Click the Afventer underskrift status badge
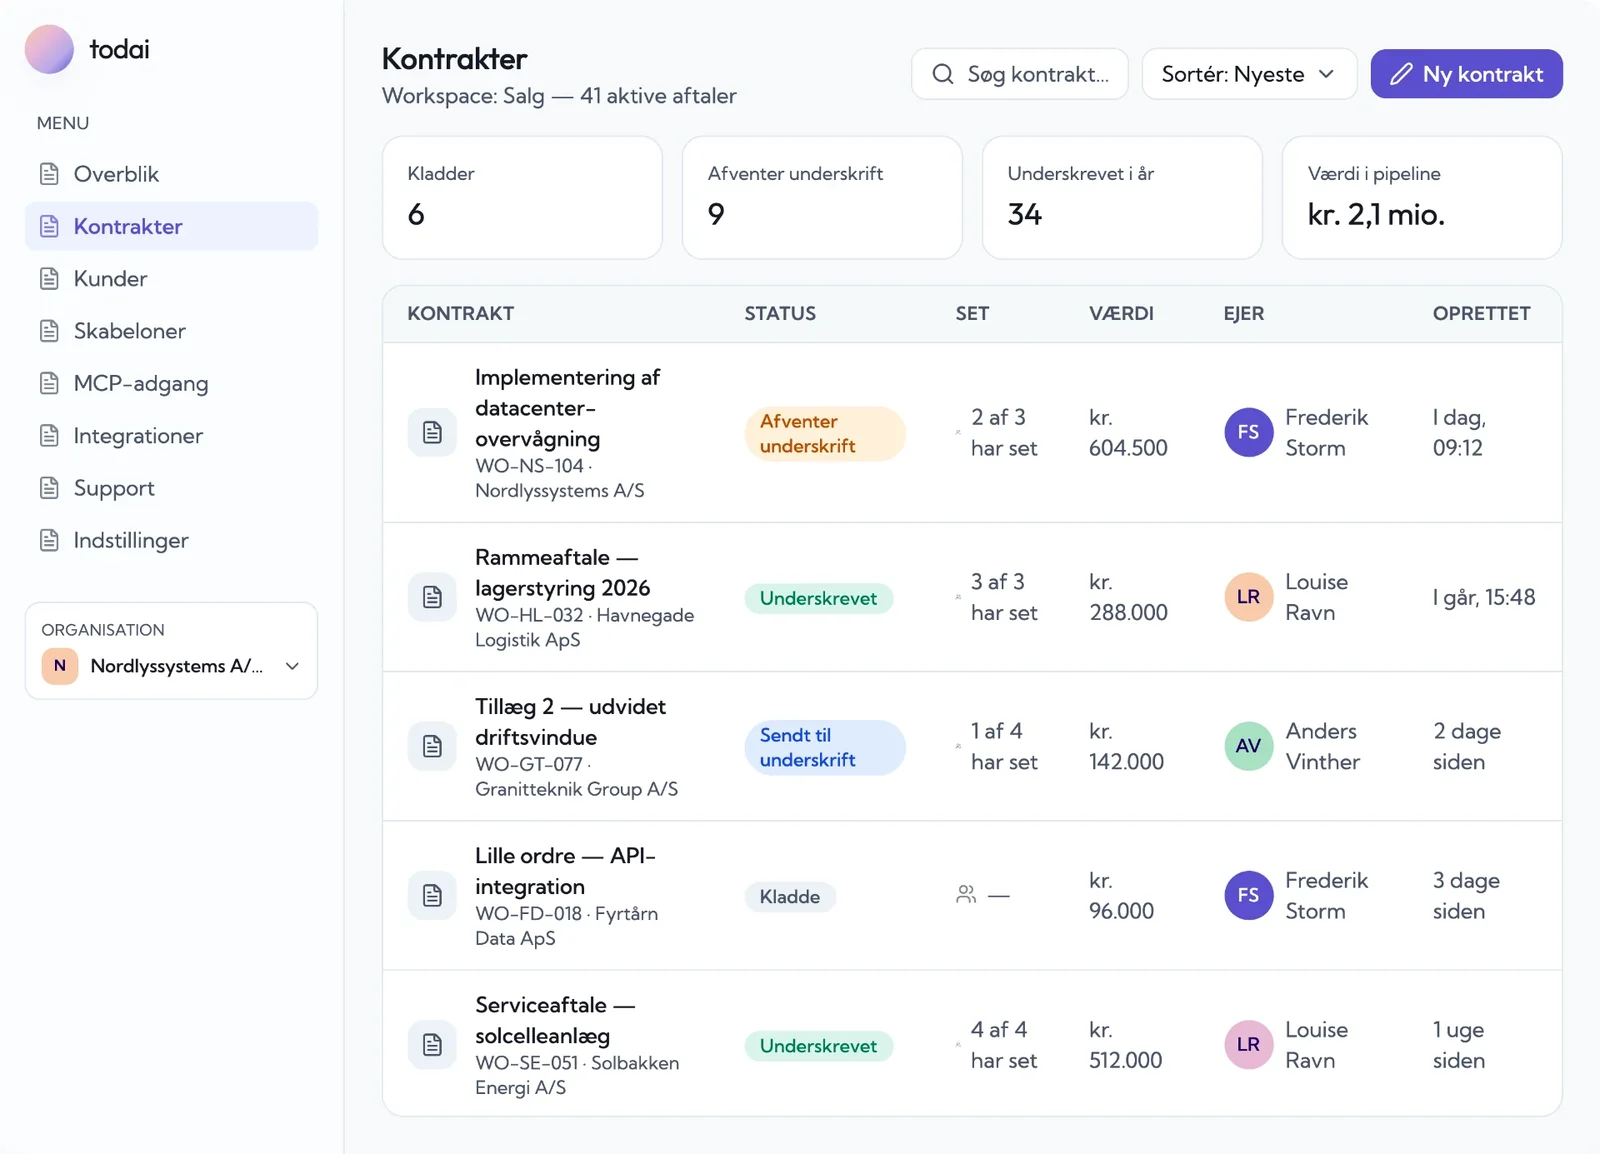The height and width of the screenshot is (1154, 1600). 825,433
